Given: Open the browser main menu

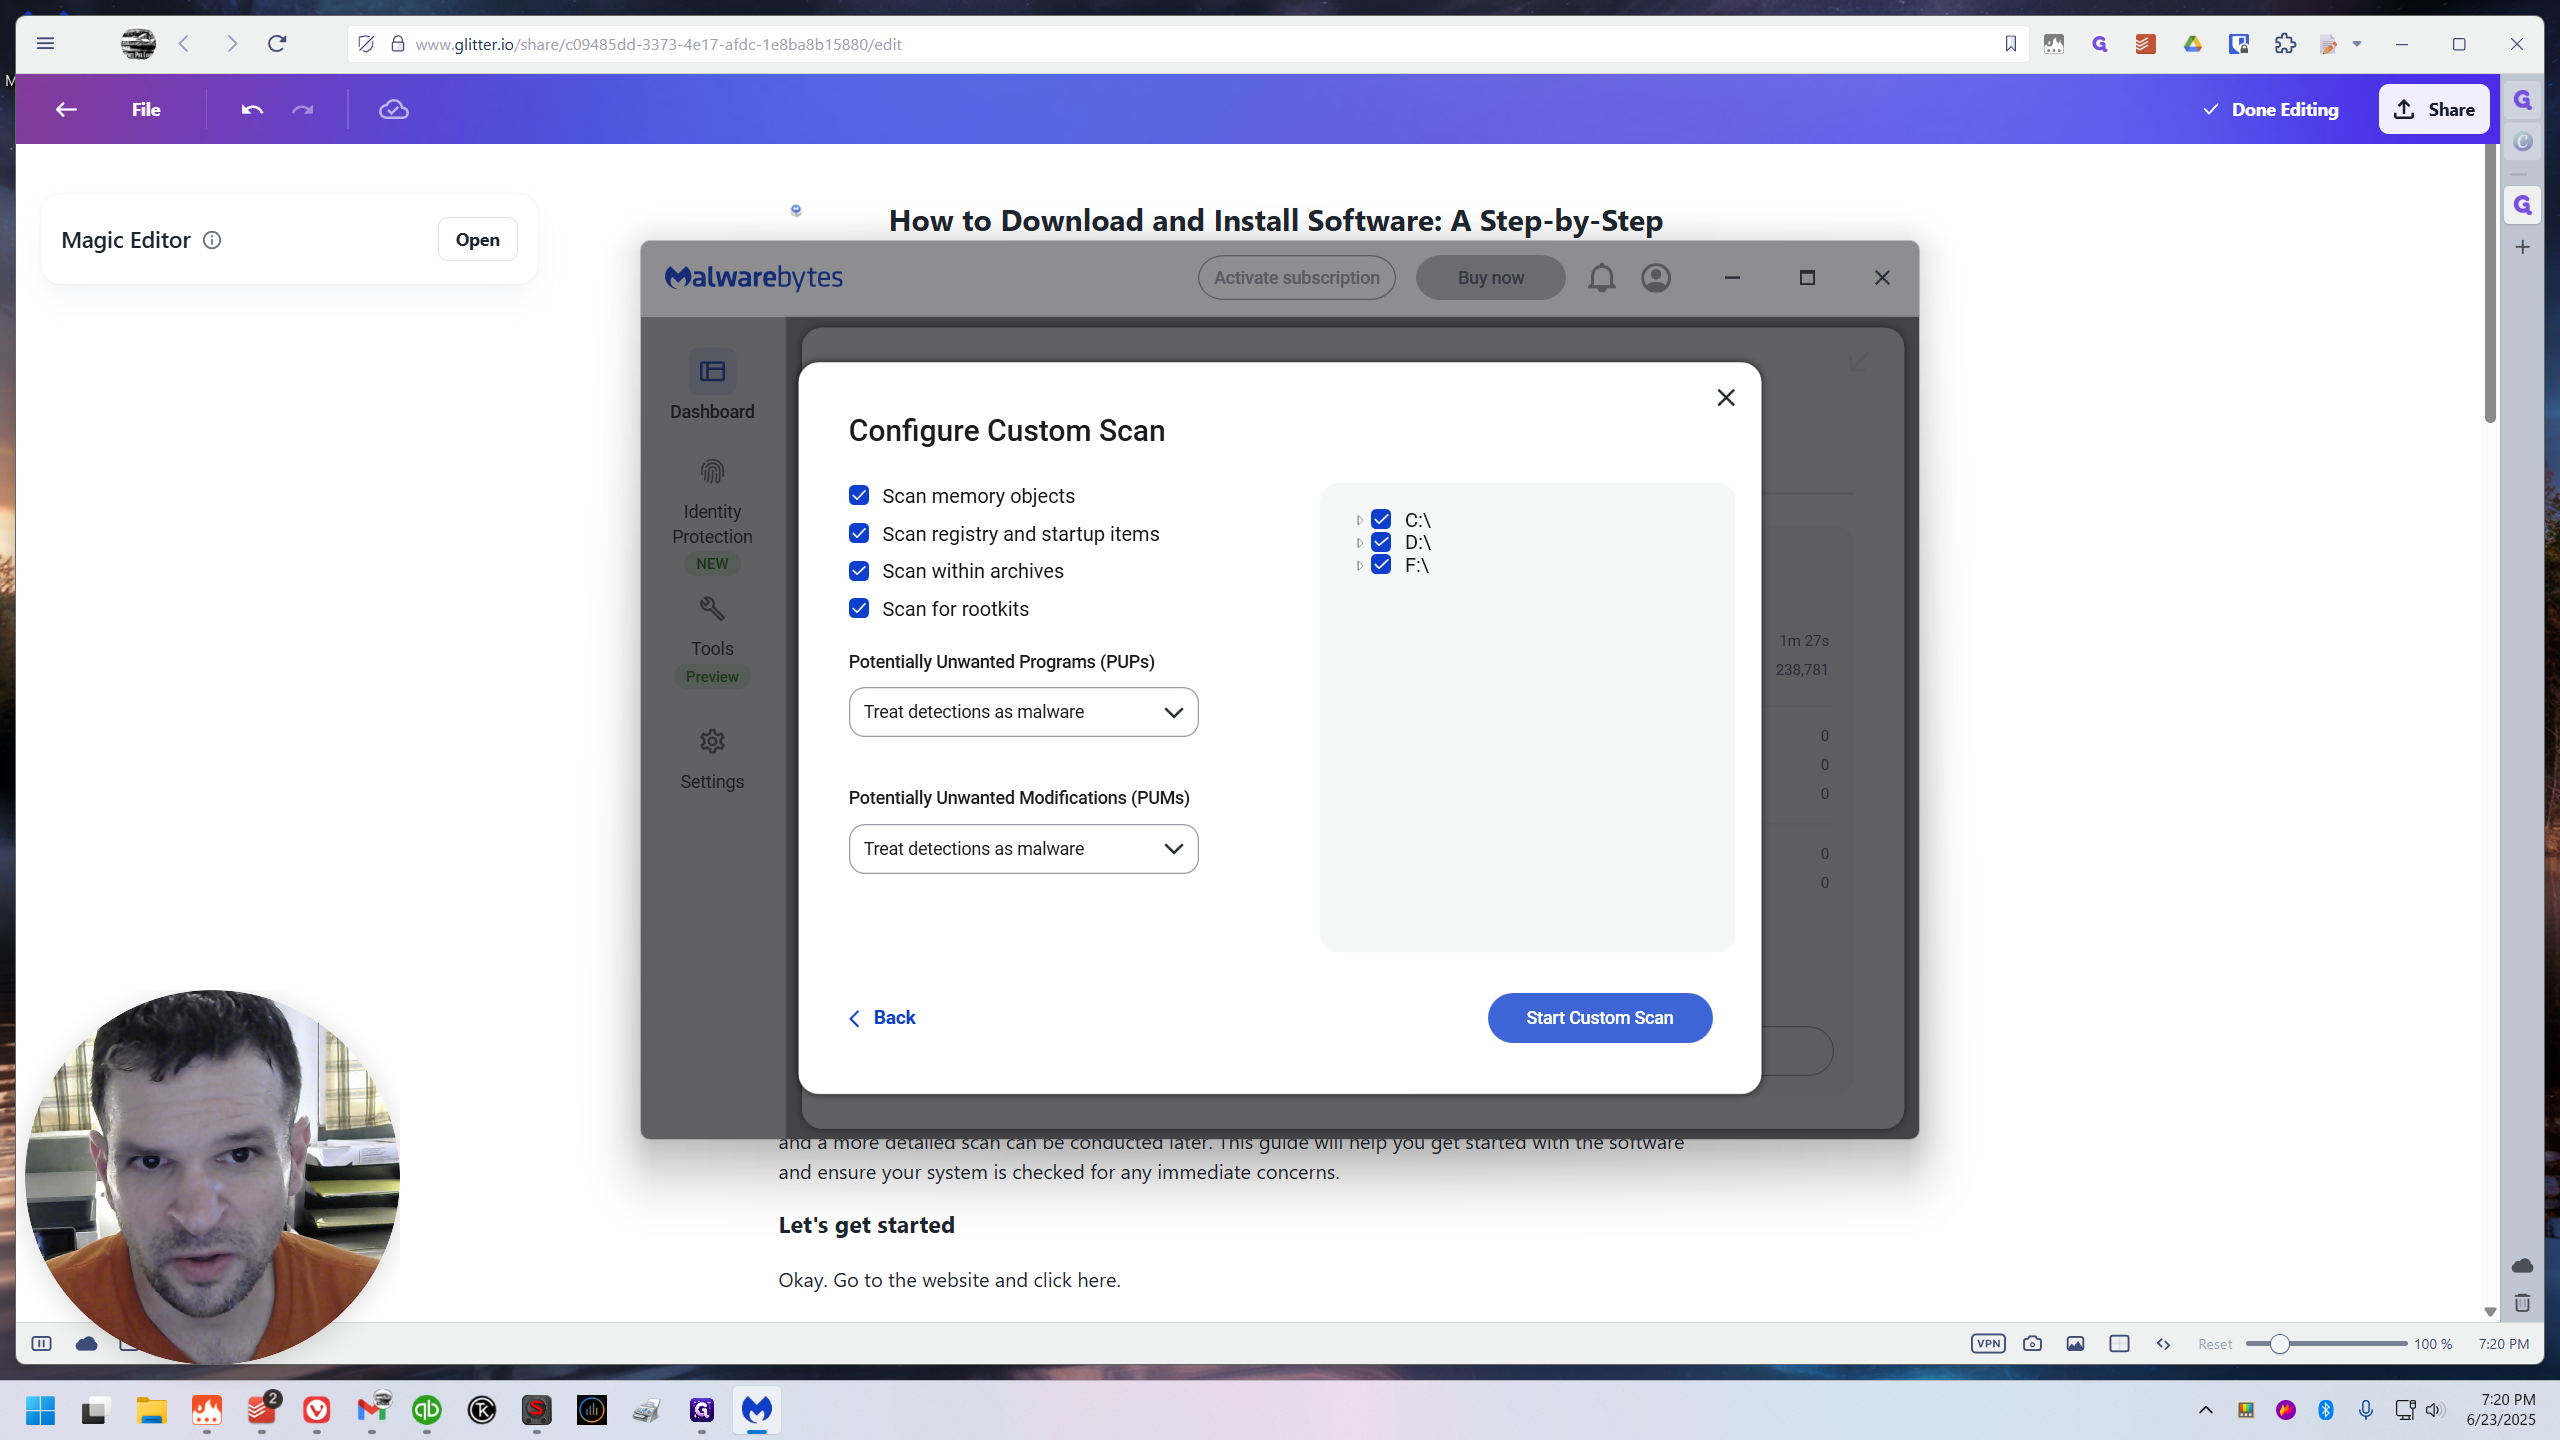Looking at the screenshot, I should click(45, 43).
